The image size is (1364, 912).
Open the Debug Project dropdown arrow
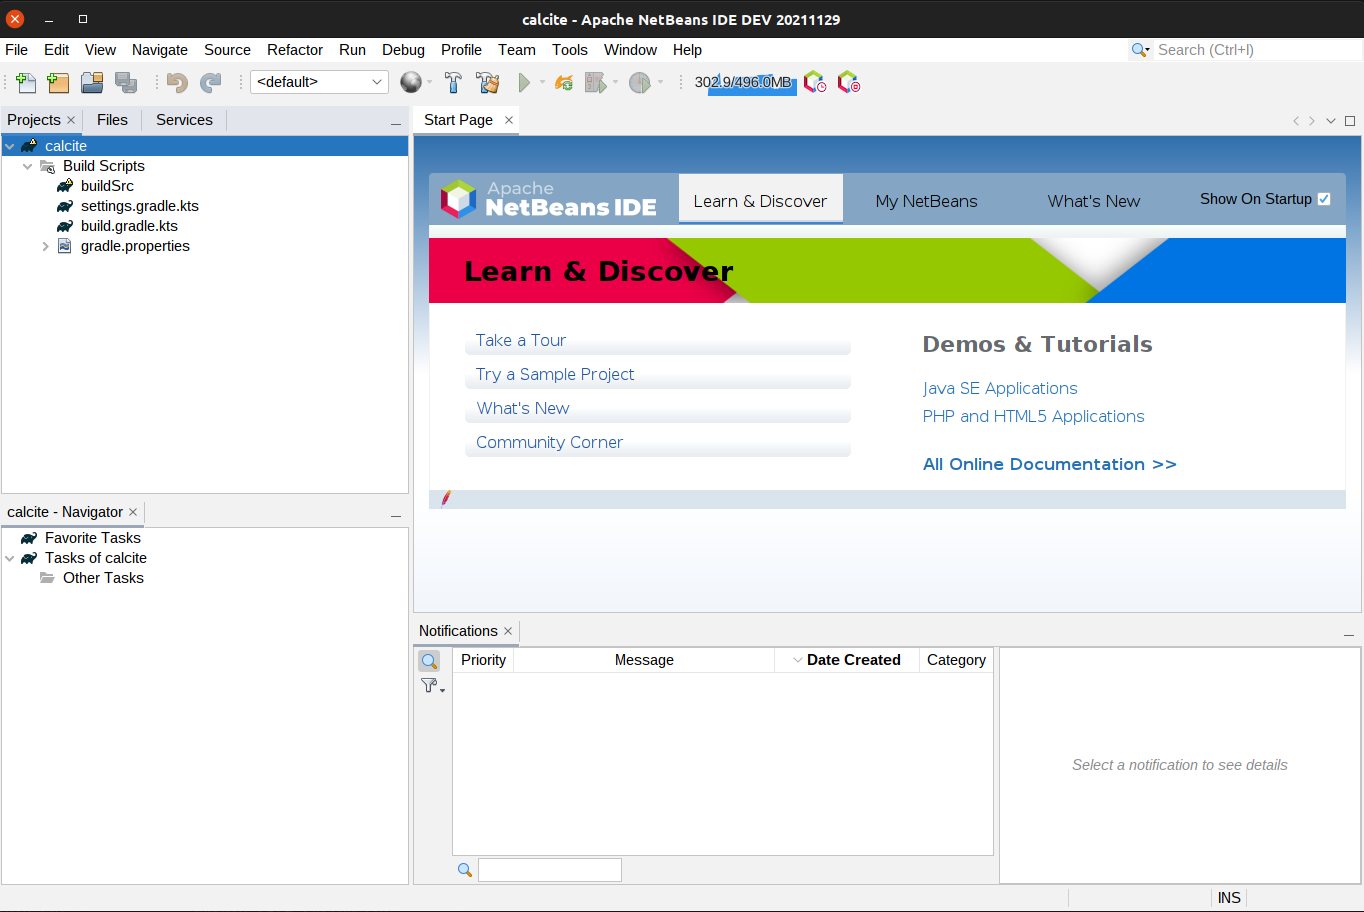pyautogui.click(x=615, y=82)
